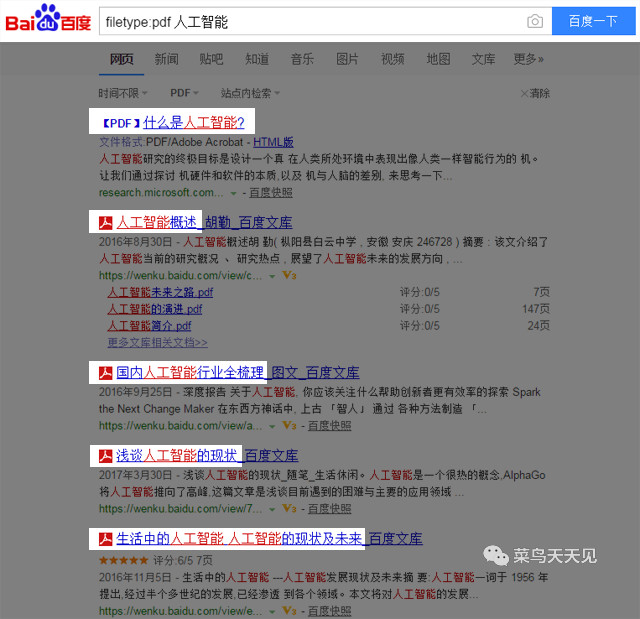Image resolution: width=640 pixels, height=619 pixels.
Task: Open result 生活中的人工智能 人工智能的现状及未来
Action: [x=239, y=539]
